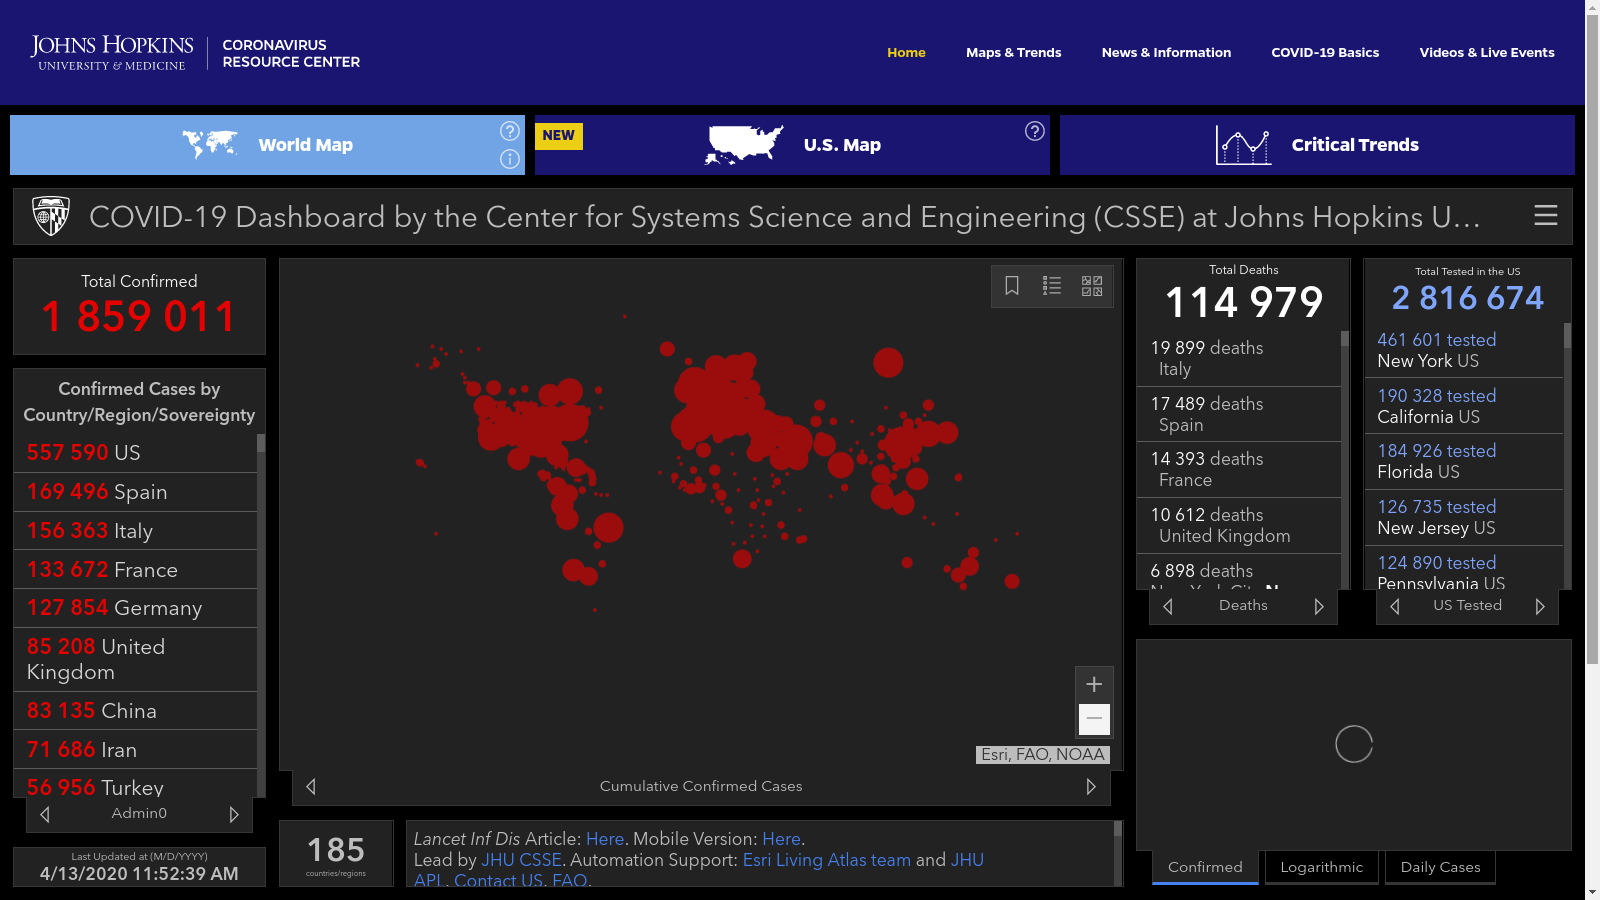Click the world map globe icon
The image size is (1600, 900).
pyautogui.click(x=210, y=145)
